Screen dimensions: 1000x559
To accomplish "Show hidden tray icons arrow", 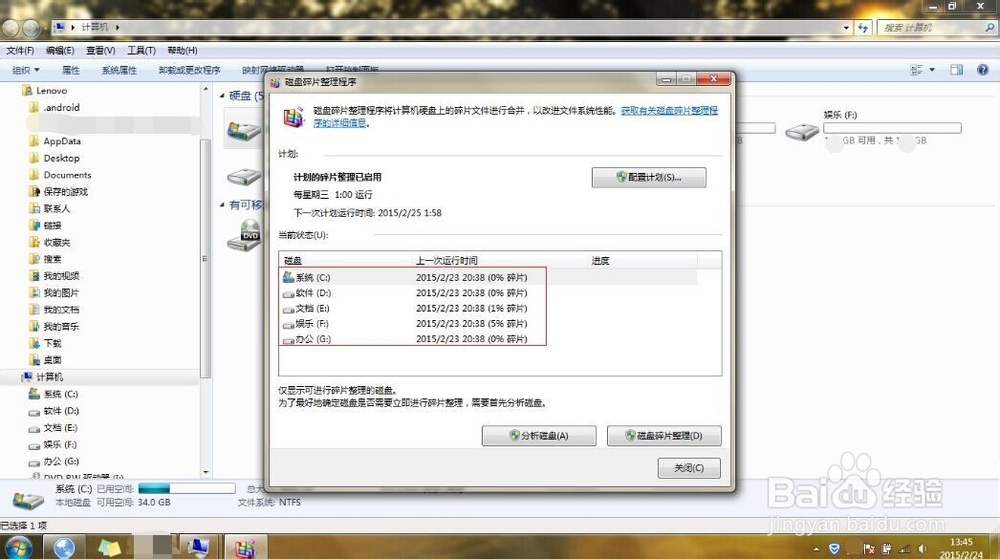I will coord(816,549).
